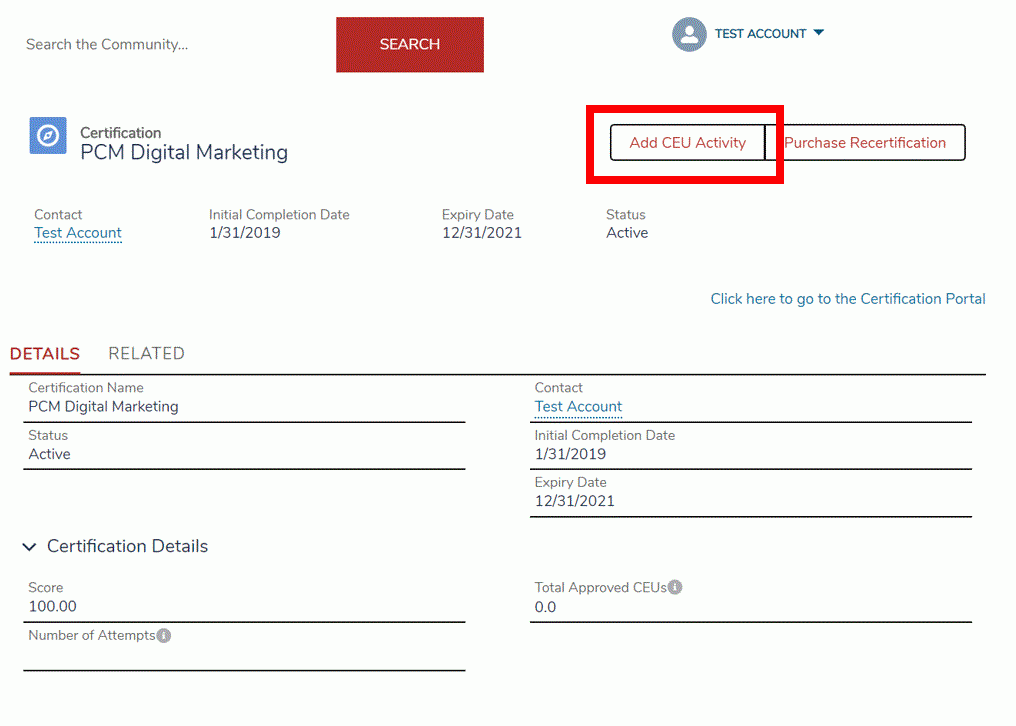Collapse the Certification Details section chevron
1016x726 pixels.
(29, 547)
